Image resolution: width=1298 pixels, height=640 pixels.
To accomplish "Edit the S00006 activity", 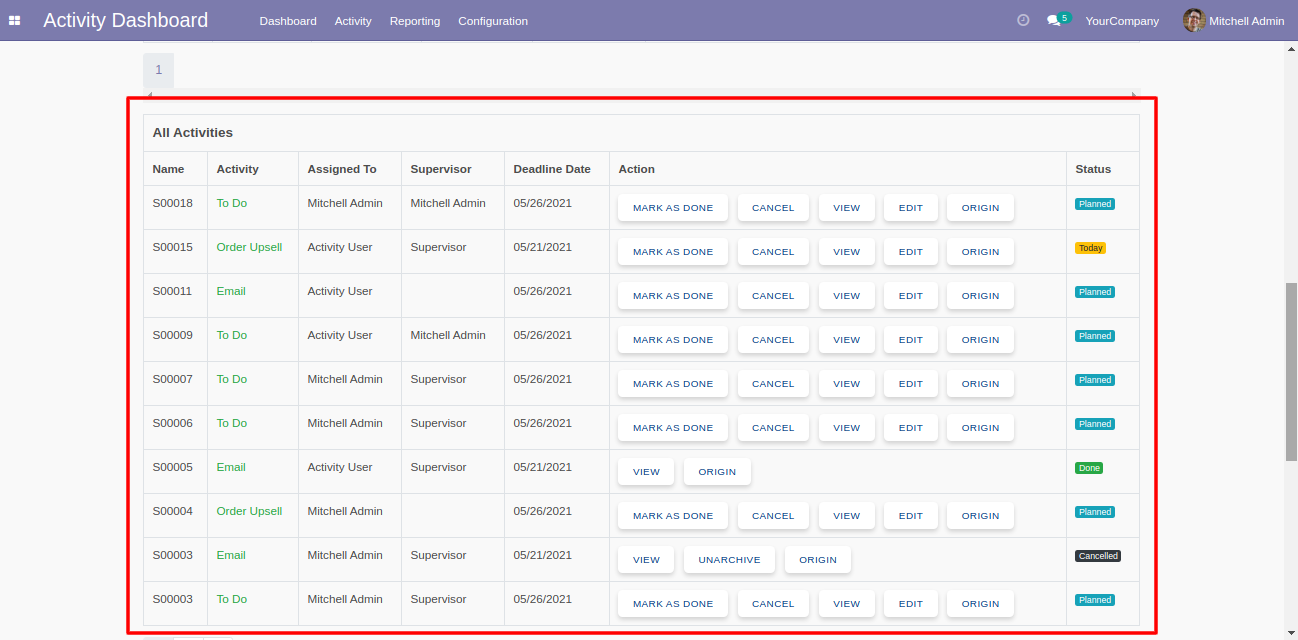I will (x=911, y=428).
